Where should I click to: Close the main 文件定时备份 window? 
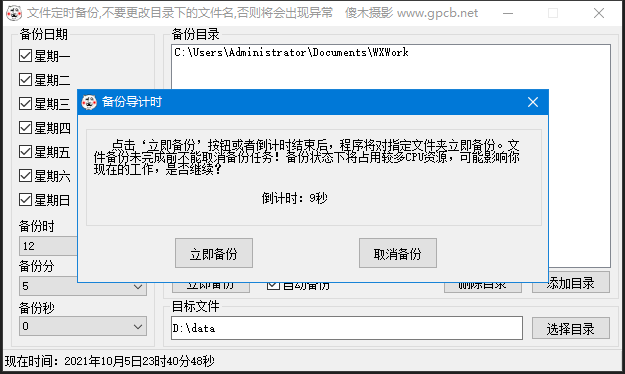599,13
